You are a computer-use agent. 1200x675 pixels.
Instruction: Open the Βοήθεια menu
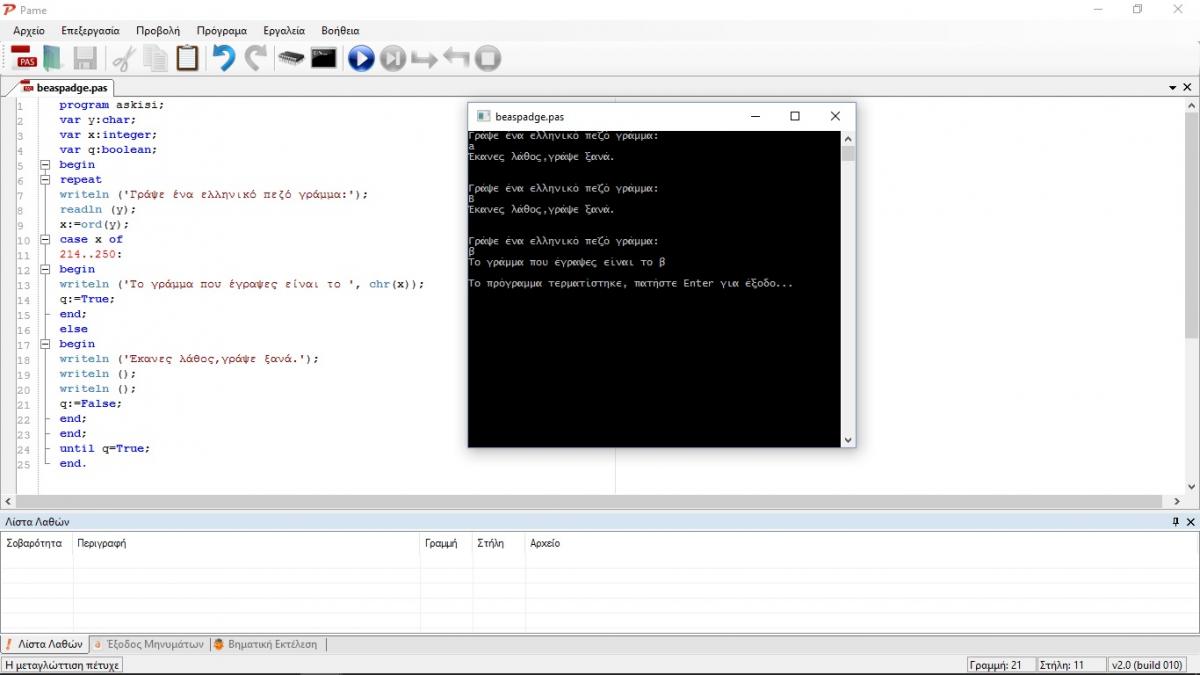[340, 31]
